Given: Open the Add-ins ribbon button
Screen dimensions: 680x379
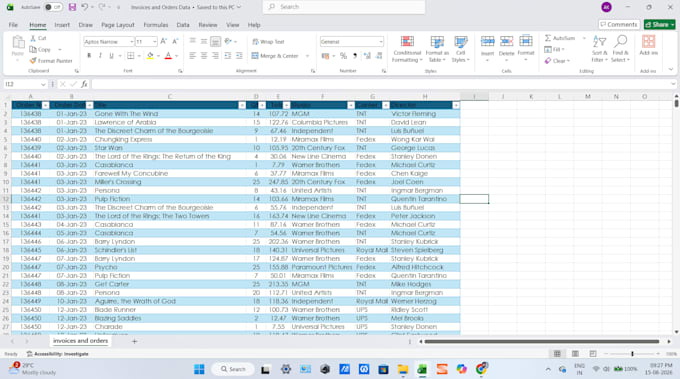Looking at the screenshot, I should [648, 45].
